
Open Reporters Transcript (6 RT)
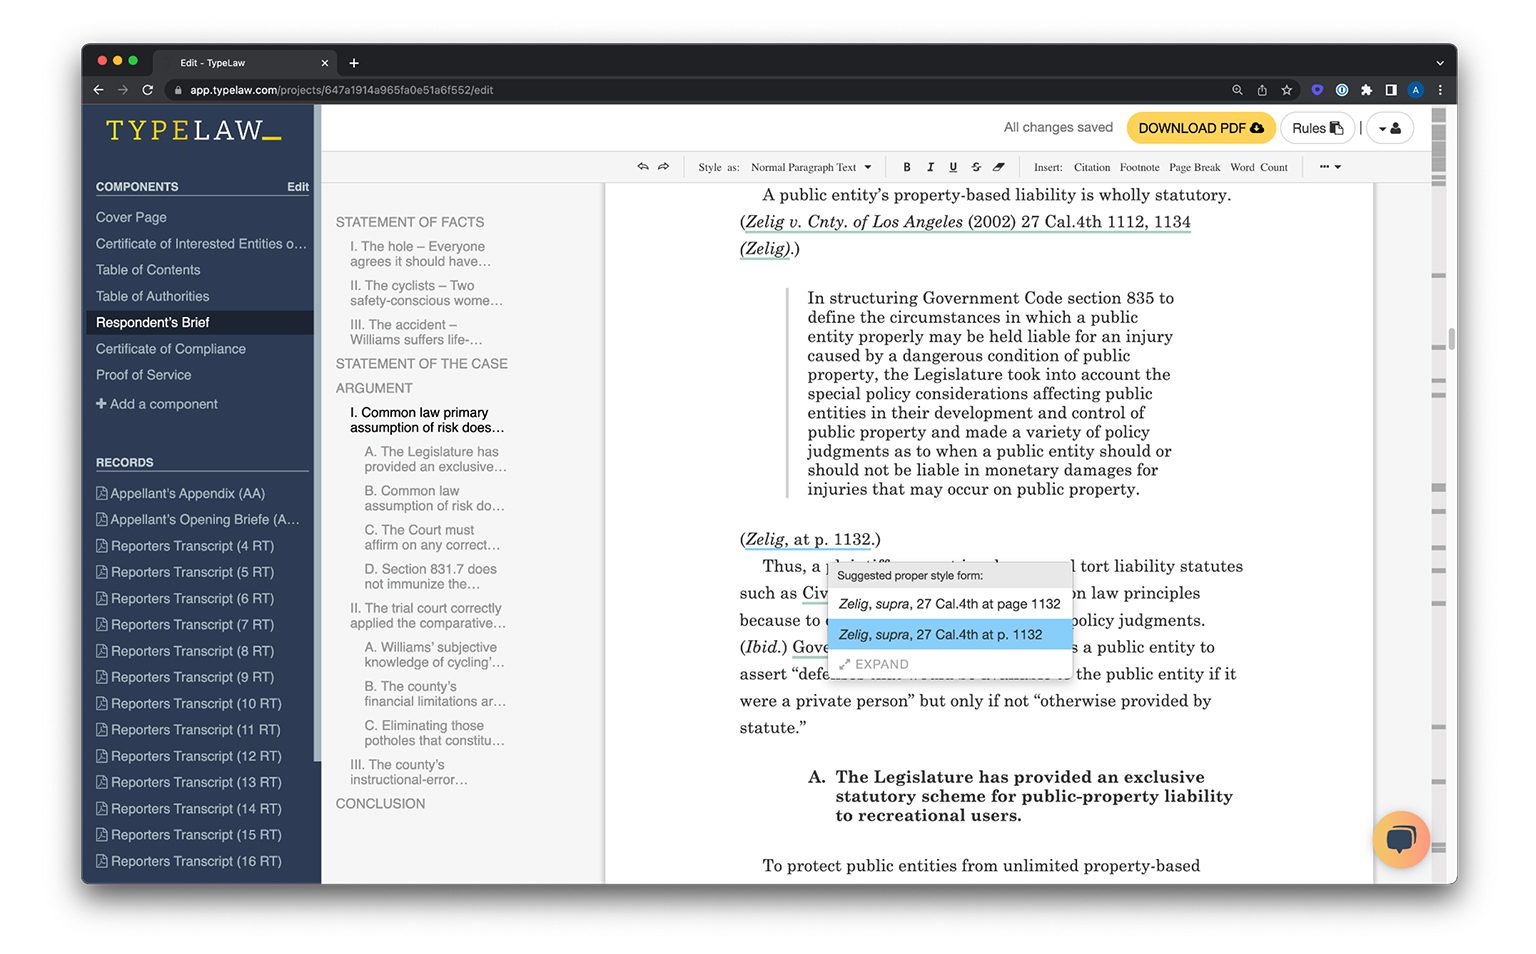185,598
